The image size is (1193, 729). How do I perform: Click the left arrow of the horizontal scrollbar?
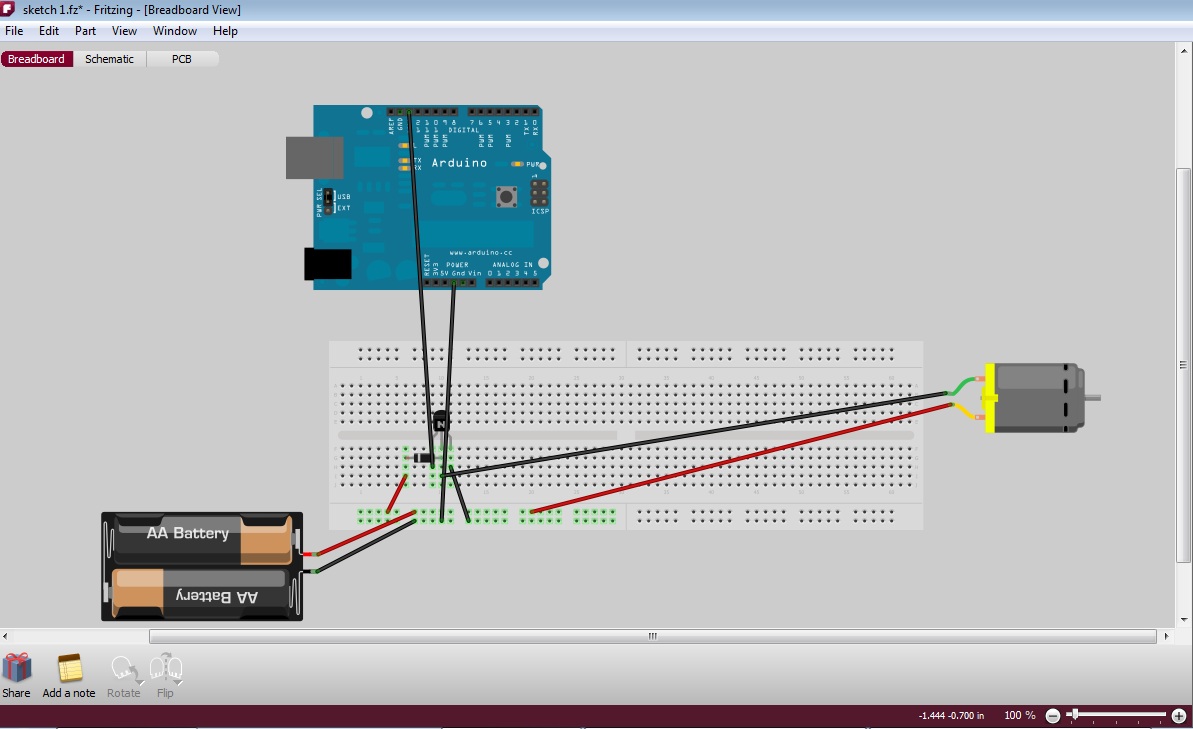5,636
